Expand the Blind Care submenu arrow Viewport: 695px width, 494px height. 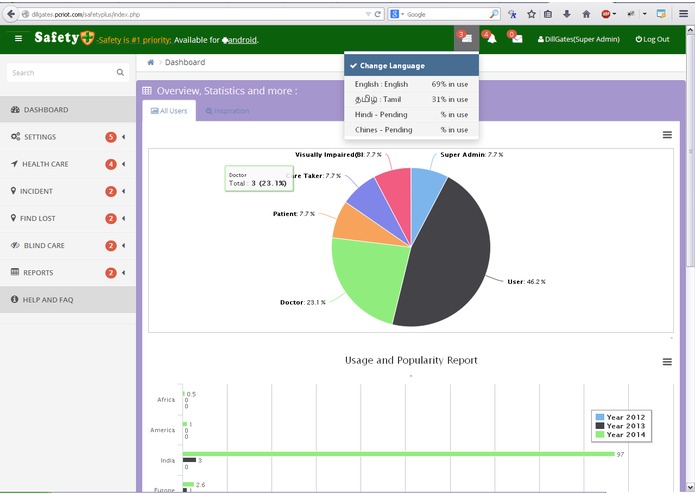(124, 245)
